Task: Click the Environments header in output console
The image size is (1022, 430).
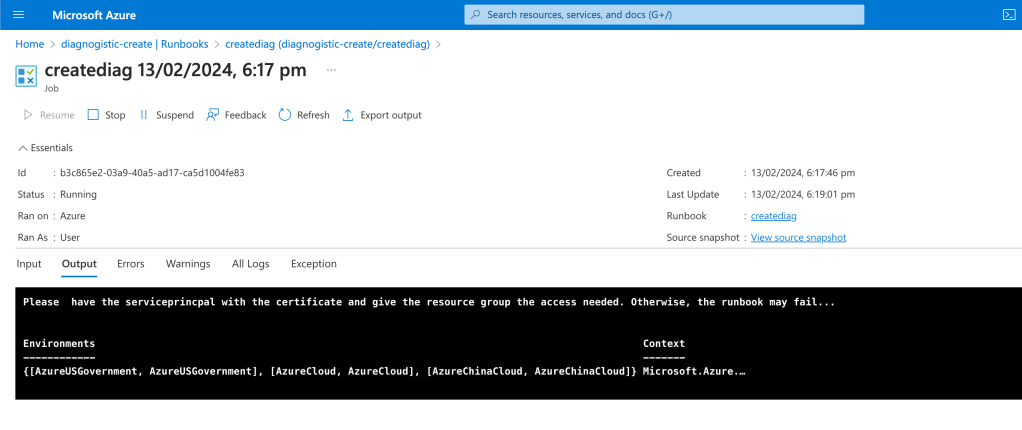Action: tap(59, 343)
